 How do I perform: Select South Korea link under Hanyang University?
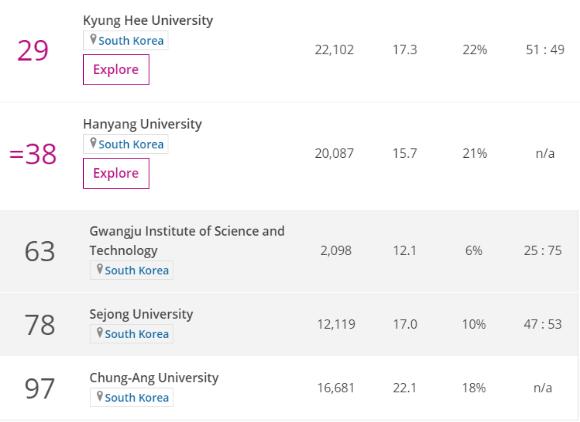pos(131,144)
